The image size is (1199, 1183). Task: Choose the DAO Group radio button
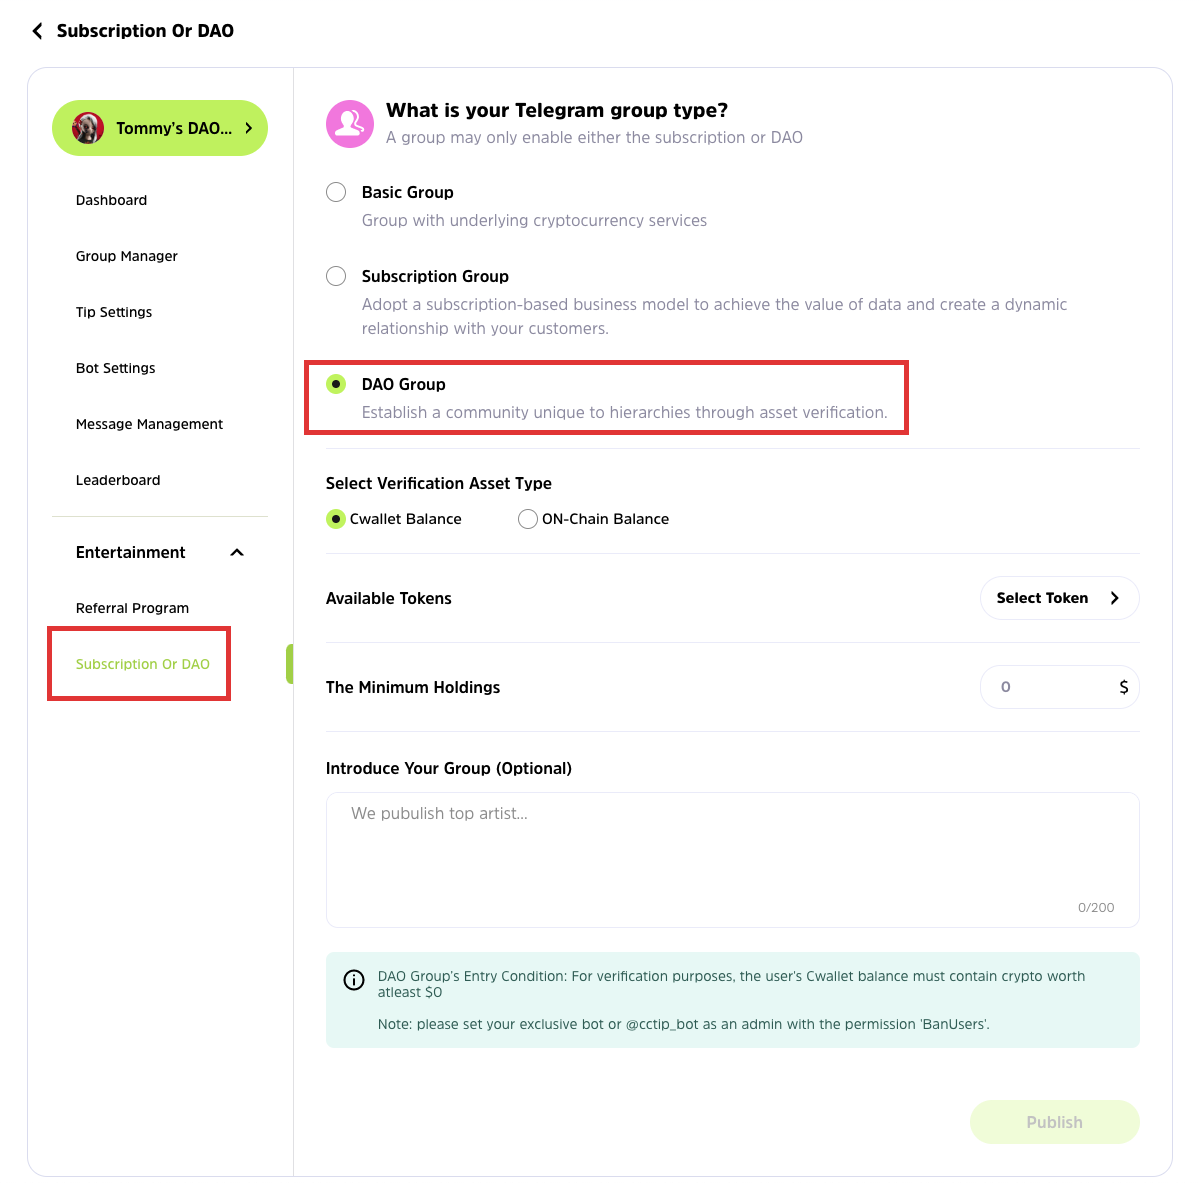337,384
